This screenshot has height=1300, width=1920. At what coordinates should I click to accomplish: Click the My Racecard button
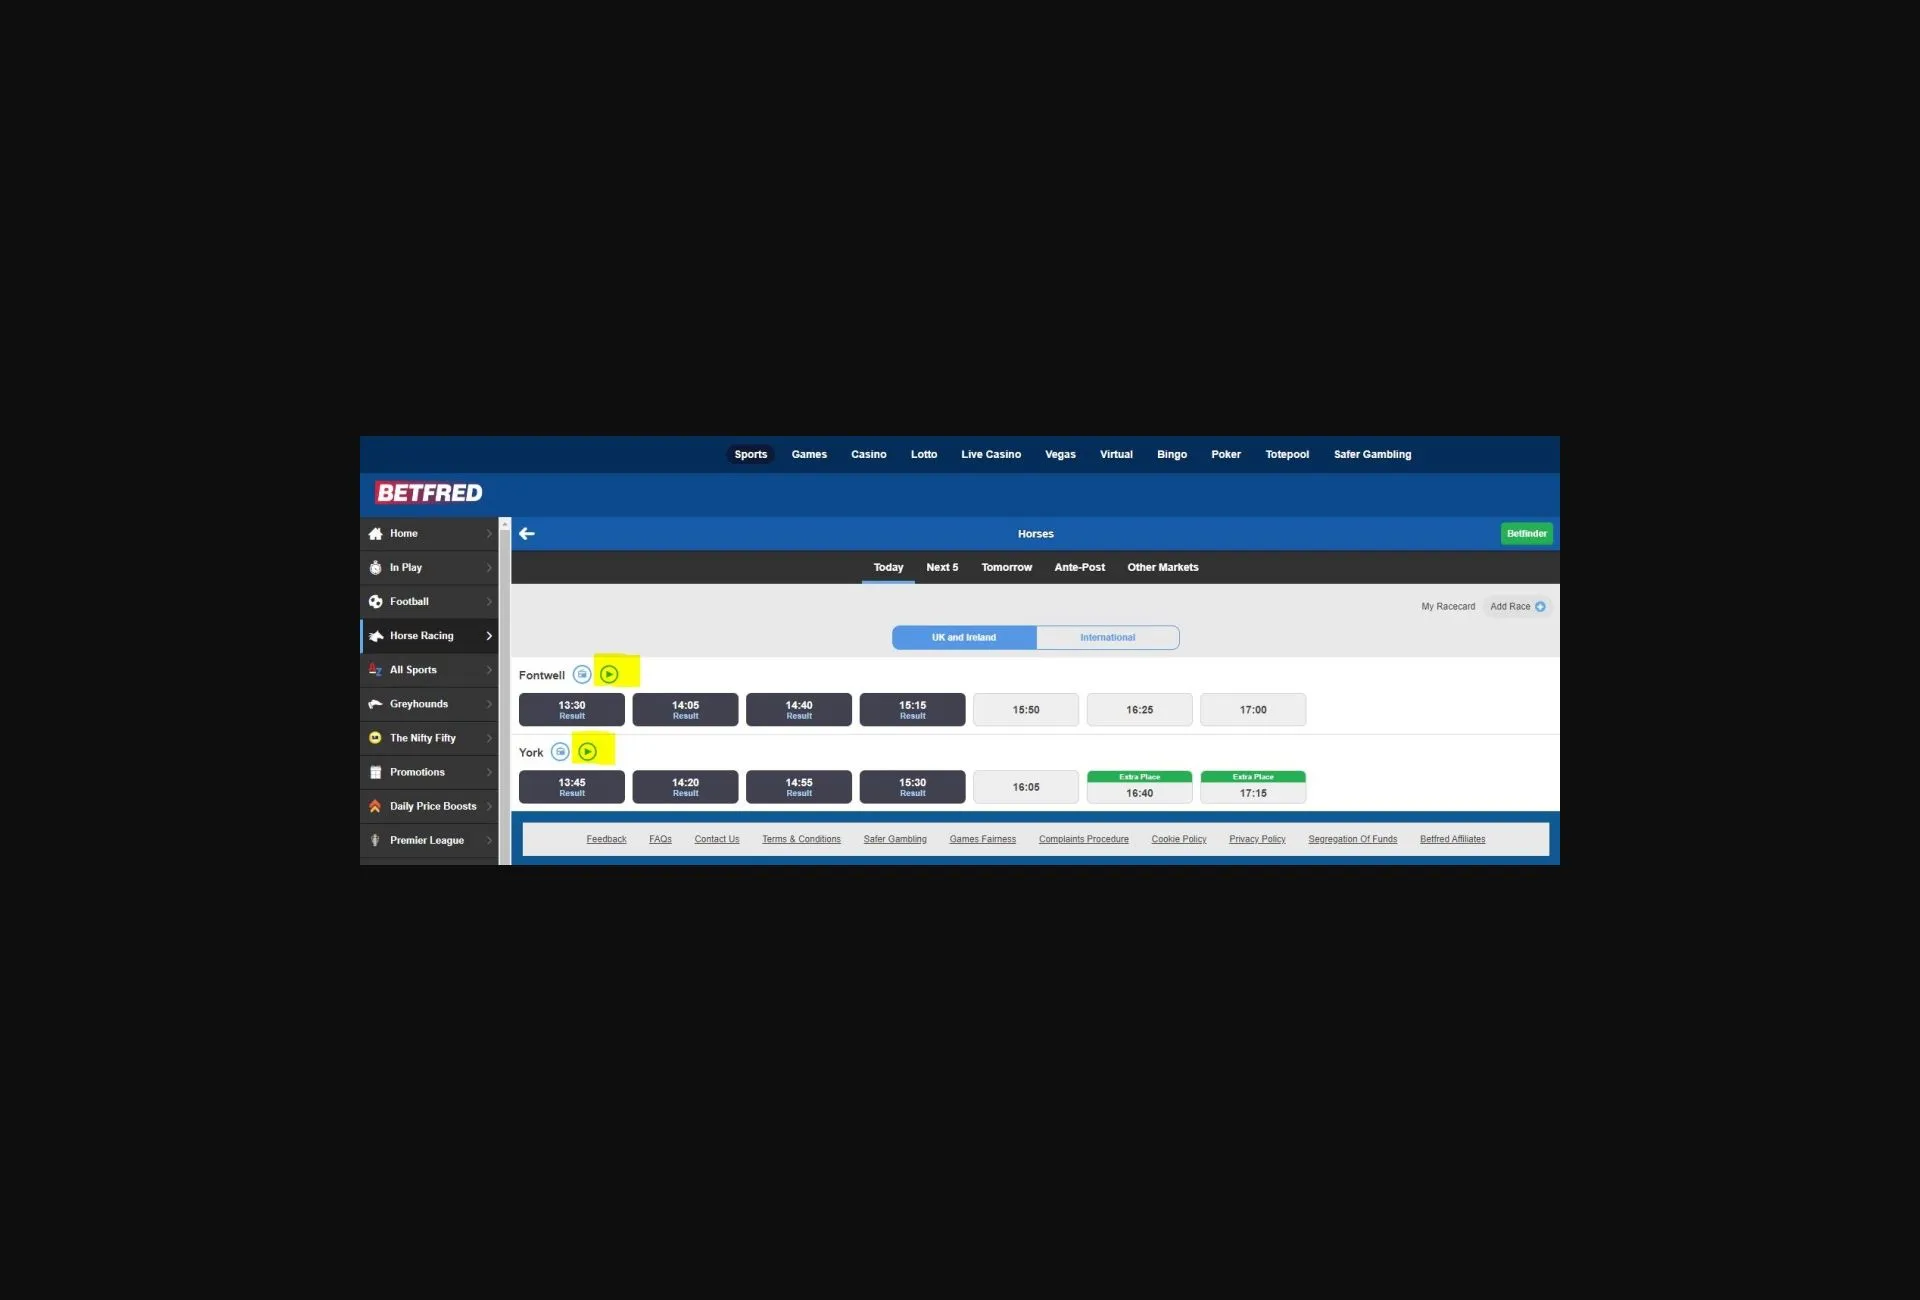point(1447,605)
